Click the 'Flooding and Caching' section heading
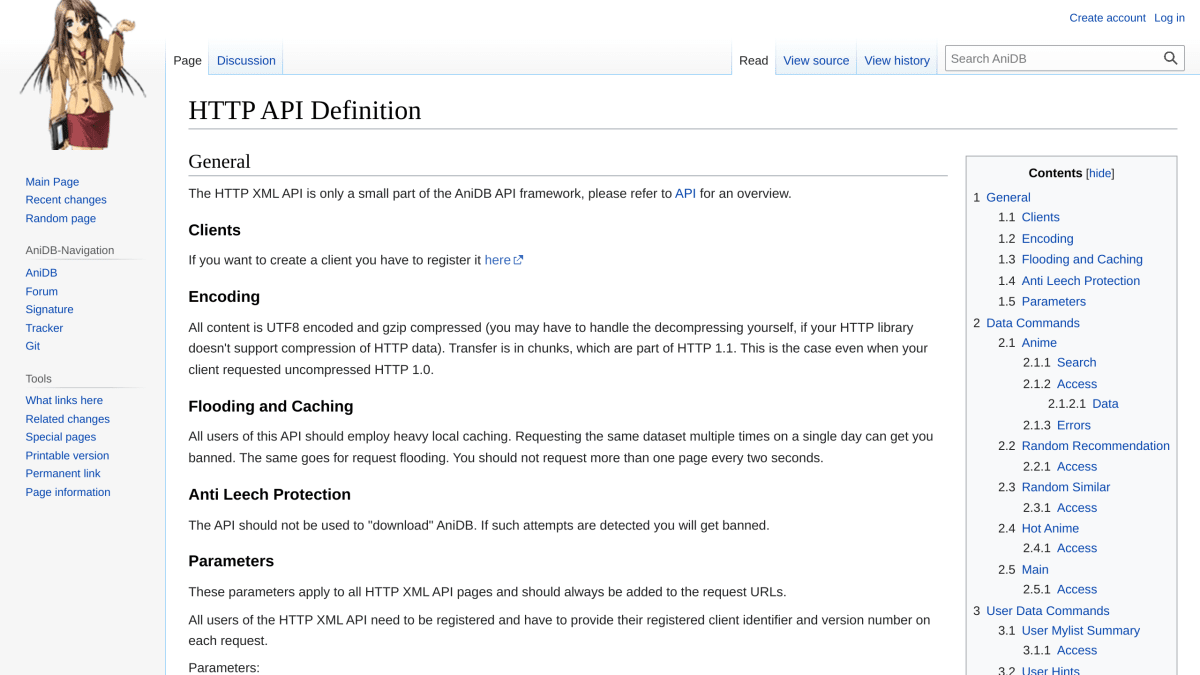This screenshot has height=675, width=1200. 271,406
